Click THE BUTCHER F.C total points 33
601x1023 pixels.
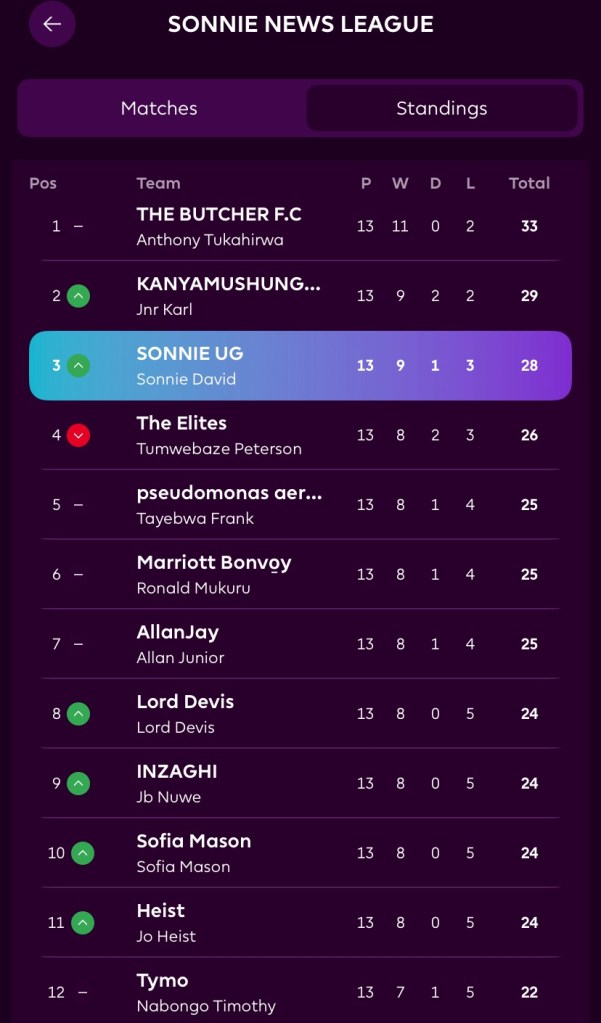click(529, 226)
